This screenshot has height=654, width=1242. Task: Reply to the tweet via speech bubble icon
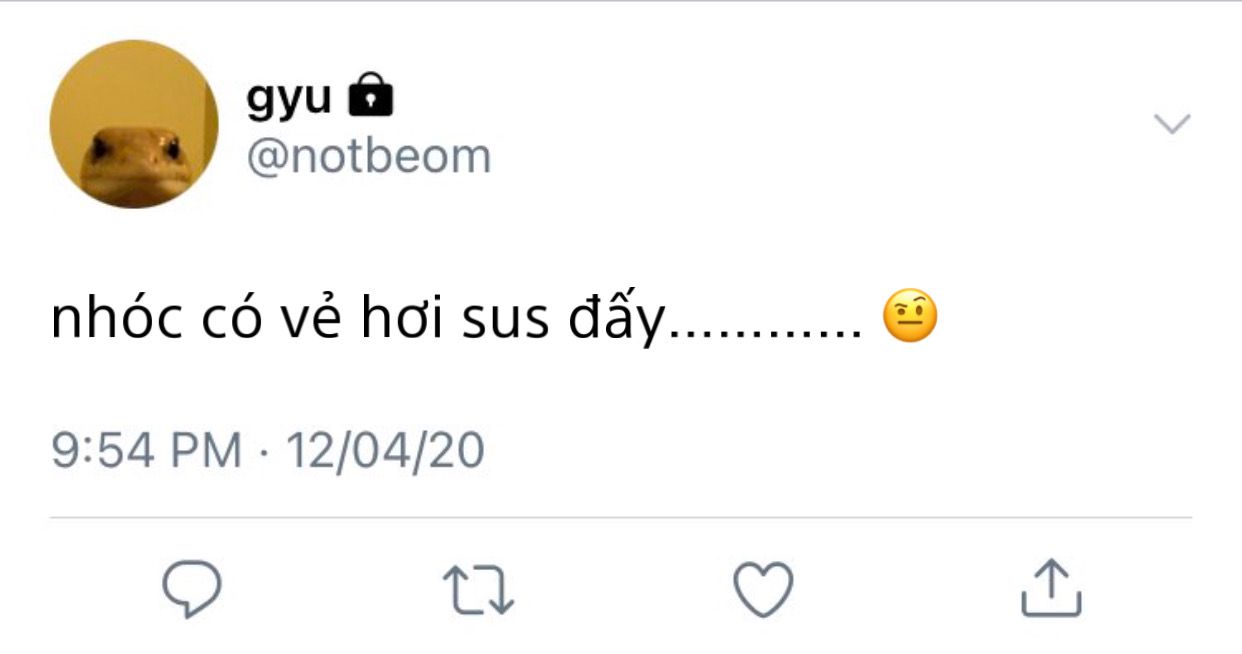pyautogui.click(x=191, y=589)
